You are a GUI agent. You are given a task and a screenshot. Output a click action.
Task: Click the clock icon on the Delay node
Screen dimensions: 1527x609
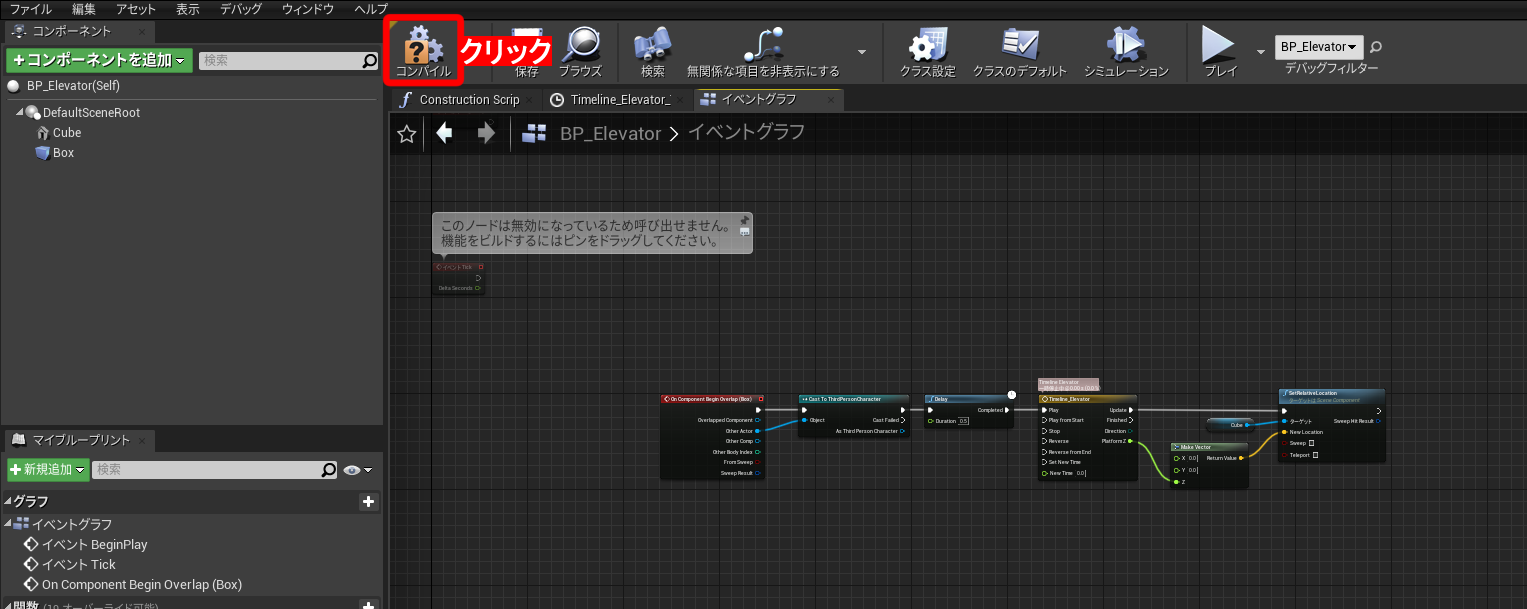coord(1012,395)
